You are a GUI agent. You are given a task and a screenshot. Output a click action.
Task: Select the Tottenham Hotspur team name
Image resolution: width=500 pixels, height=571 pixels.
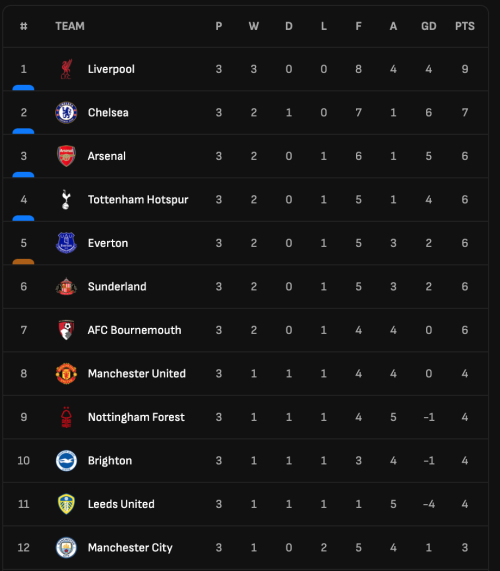pyautogui.click(x=138, y=200)
